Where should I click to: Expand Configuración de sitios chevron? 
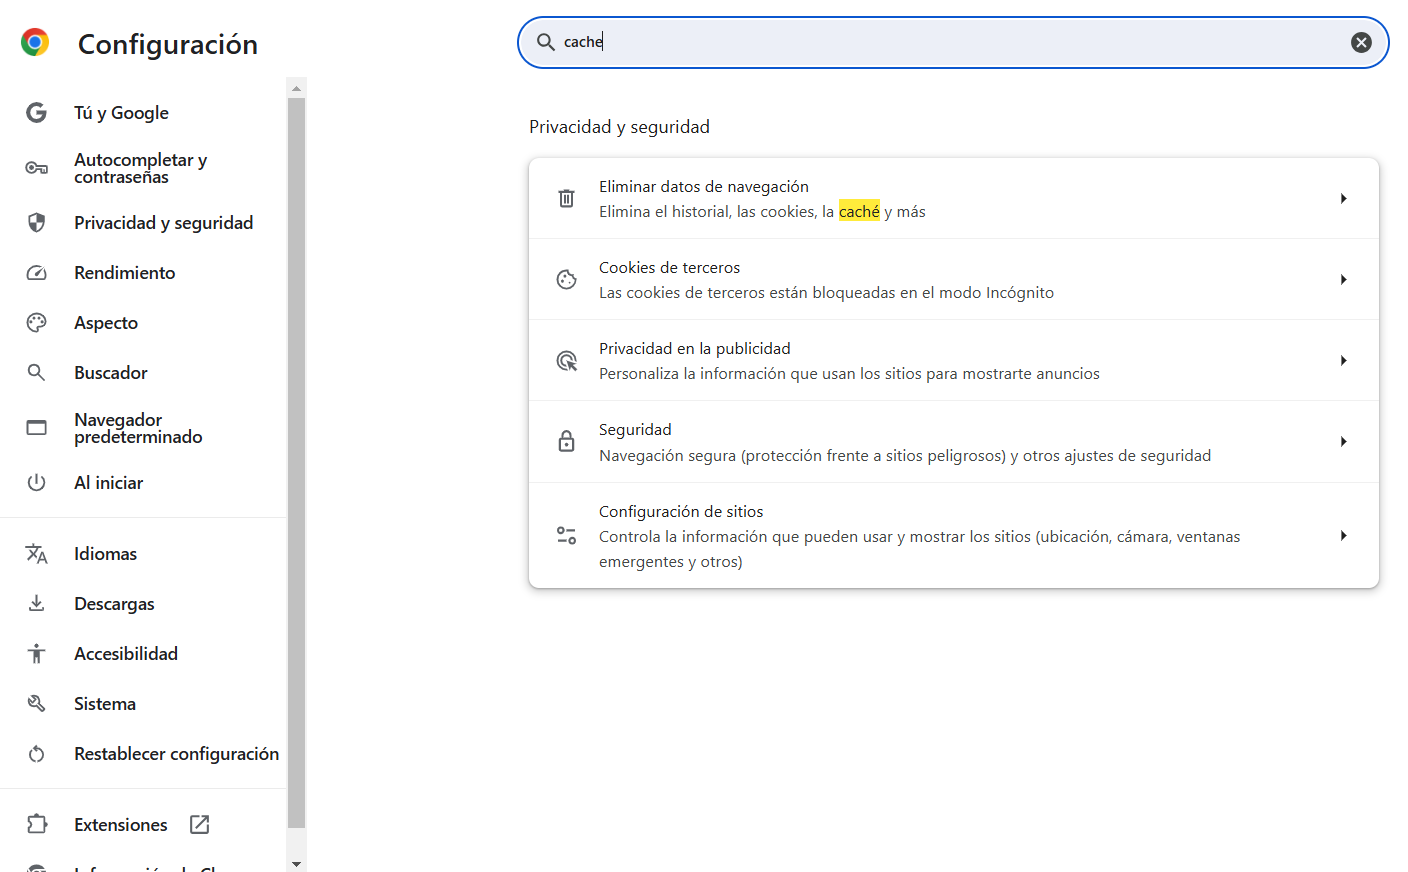1343,536
